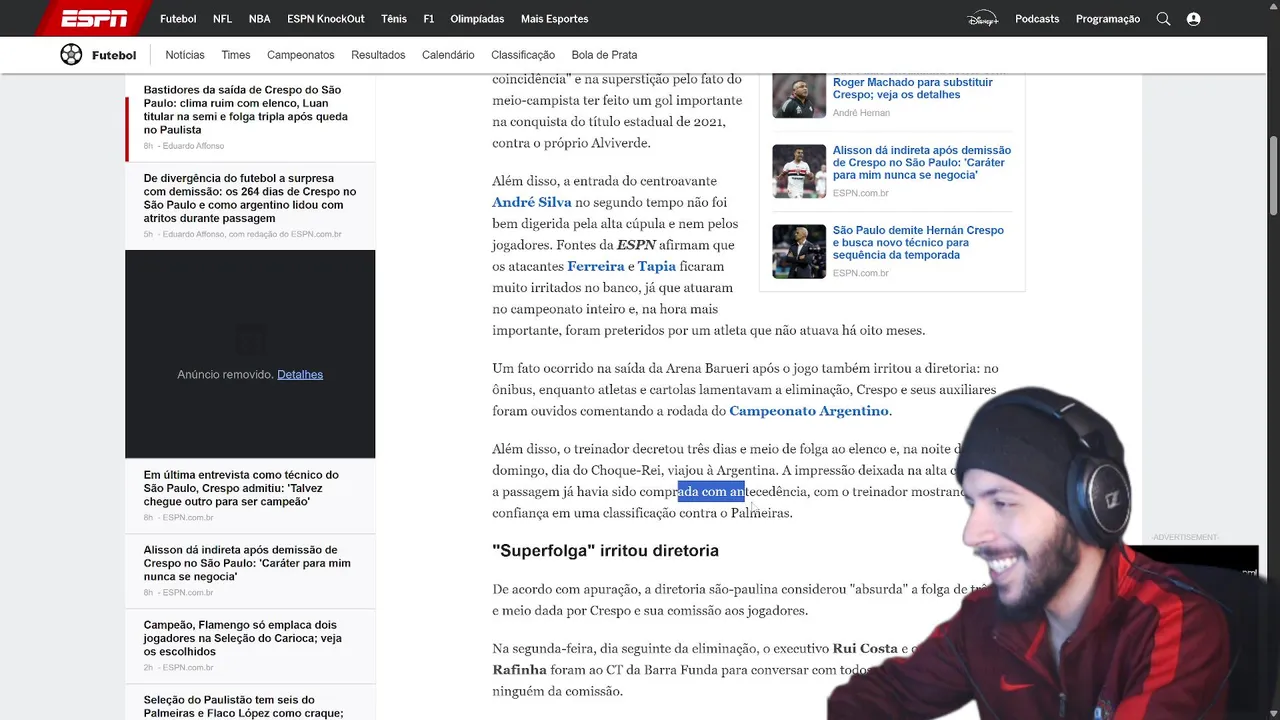The width and height of the screenshot is (1280, 720).
Task: Click the Disney+ logo icon
Action: click(982, 19)
